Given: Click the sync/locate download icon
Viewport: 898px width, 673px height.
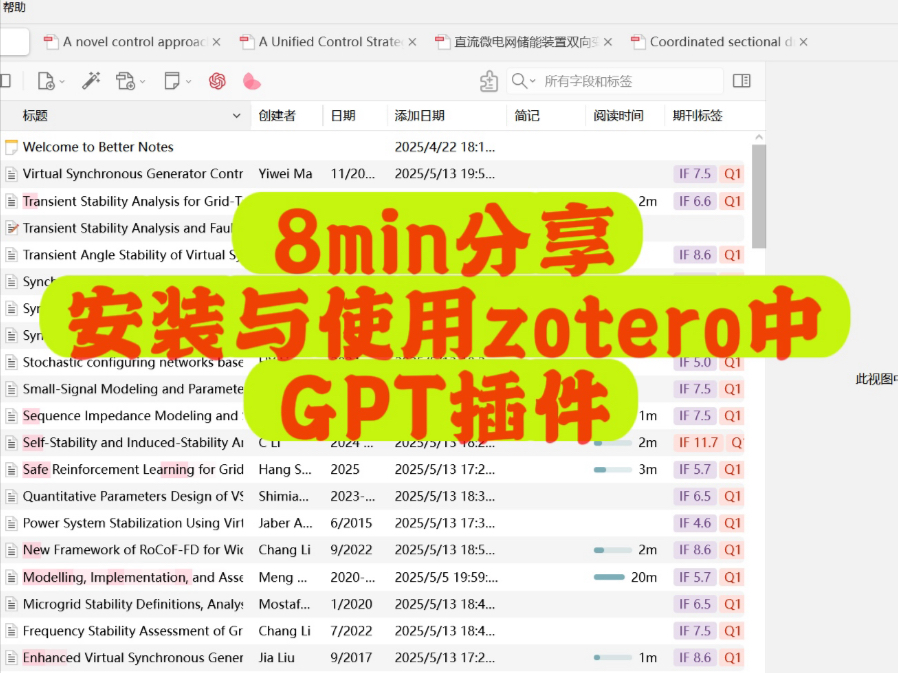Looking at the screenshot, I should (489, 81).
